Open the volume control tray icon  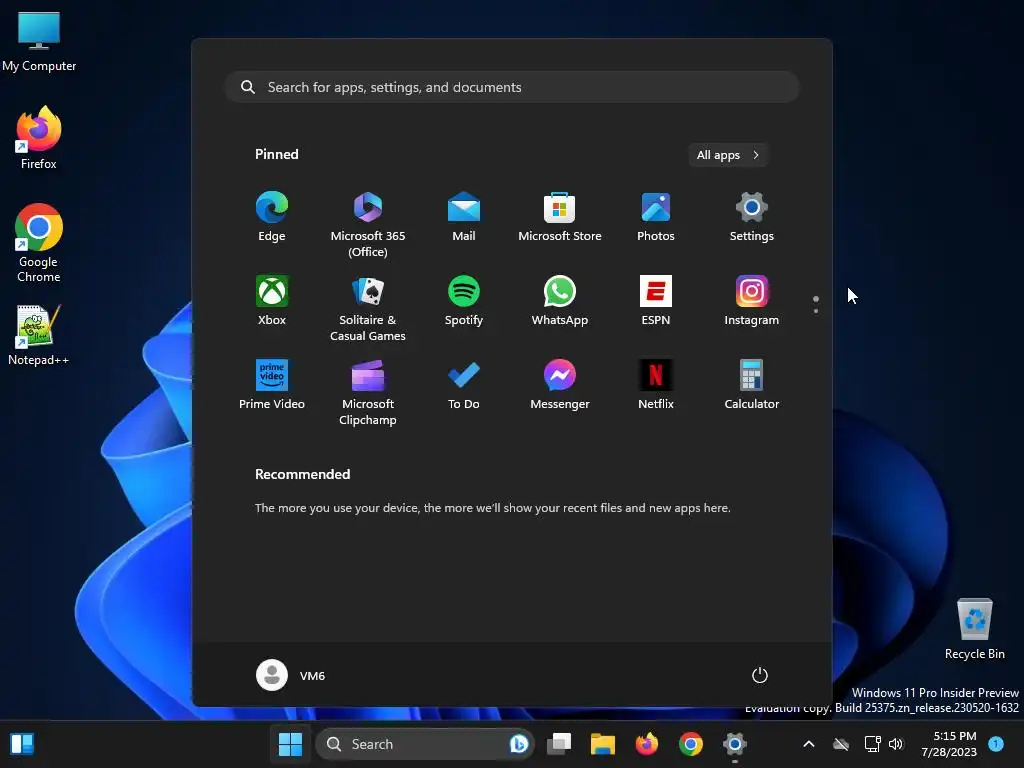pyautogui.click(x=896, y=744)
